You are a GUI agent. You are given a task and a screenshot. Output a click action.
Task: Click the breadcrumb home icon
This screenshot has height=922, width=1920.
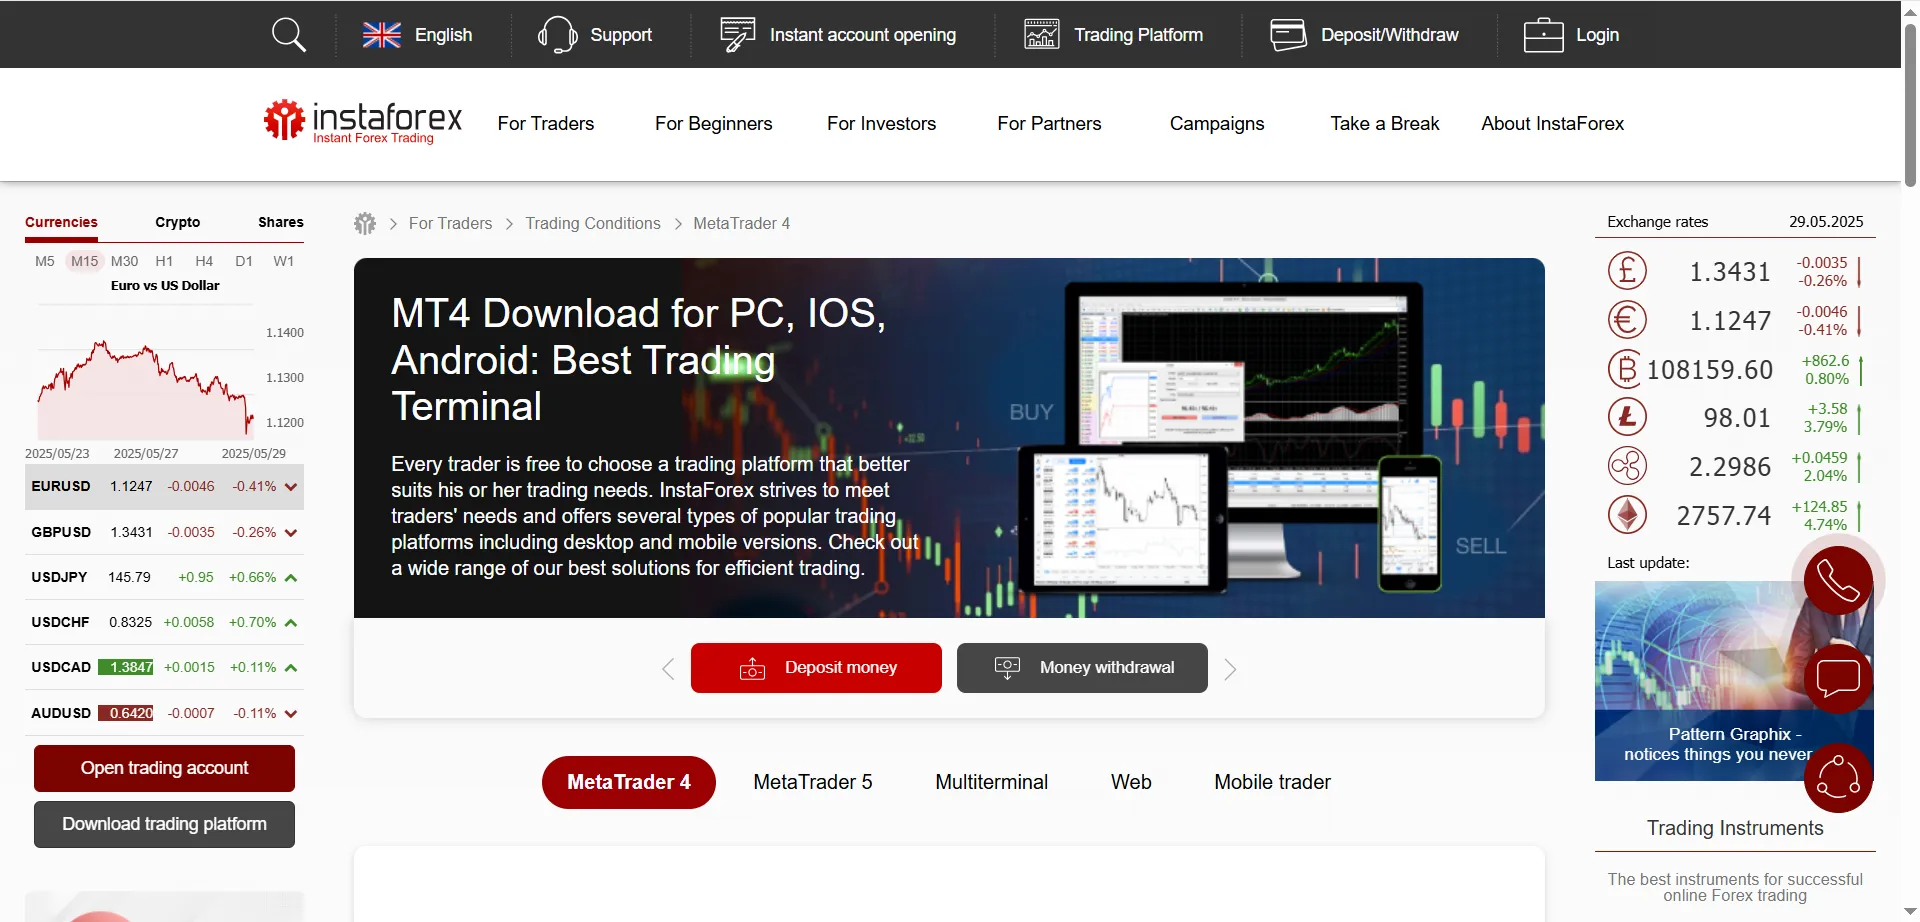click(365, 224)
